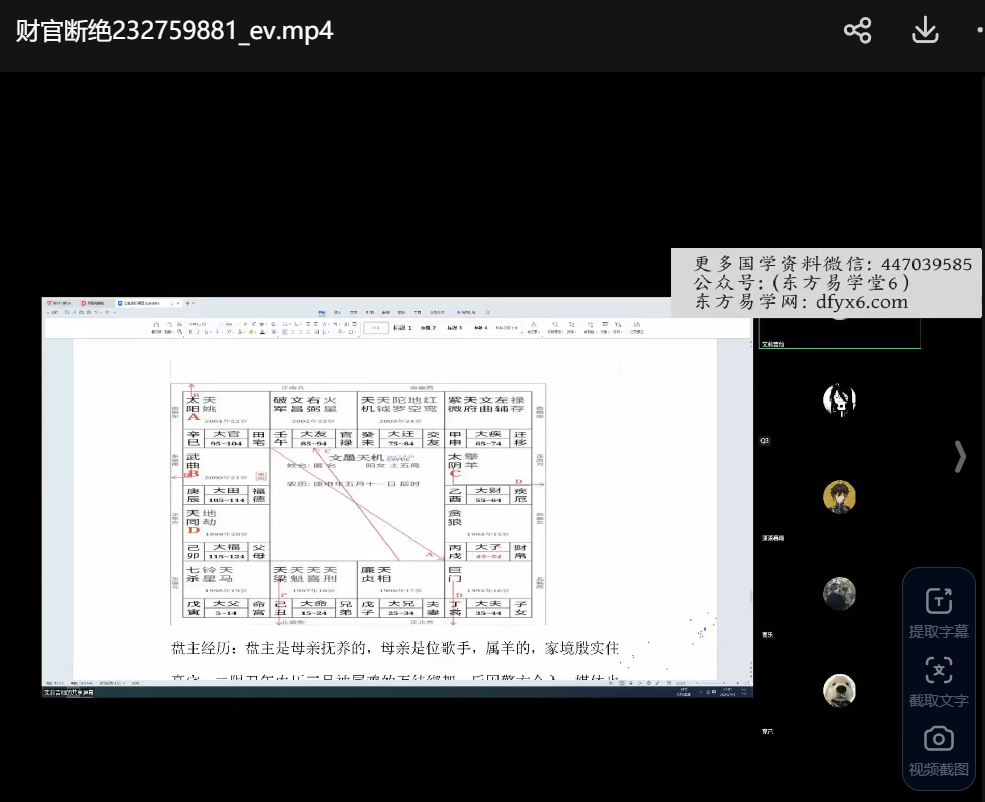Viewport: 985px width, 802px height.
Task: Click the video file title 财官断绝232759881_ev.mp4
Action: (174, 31)
